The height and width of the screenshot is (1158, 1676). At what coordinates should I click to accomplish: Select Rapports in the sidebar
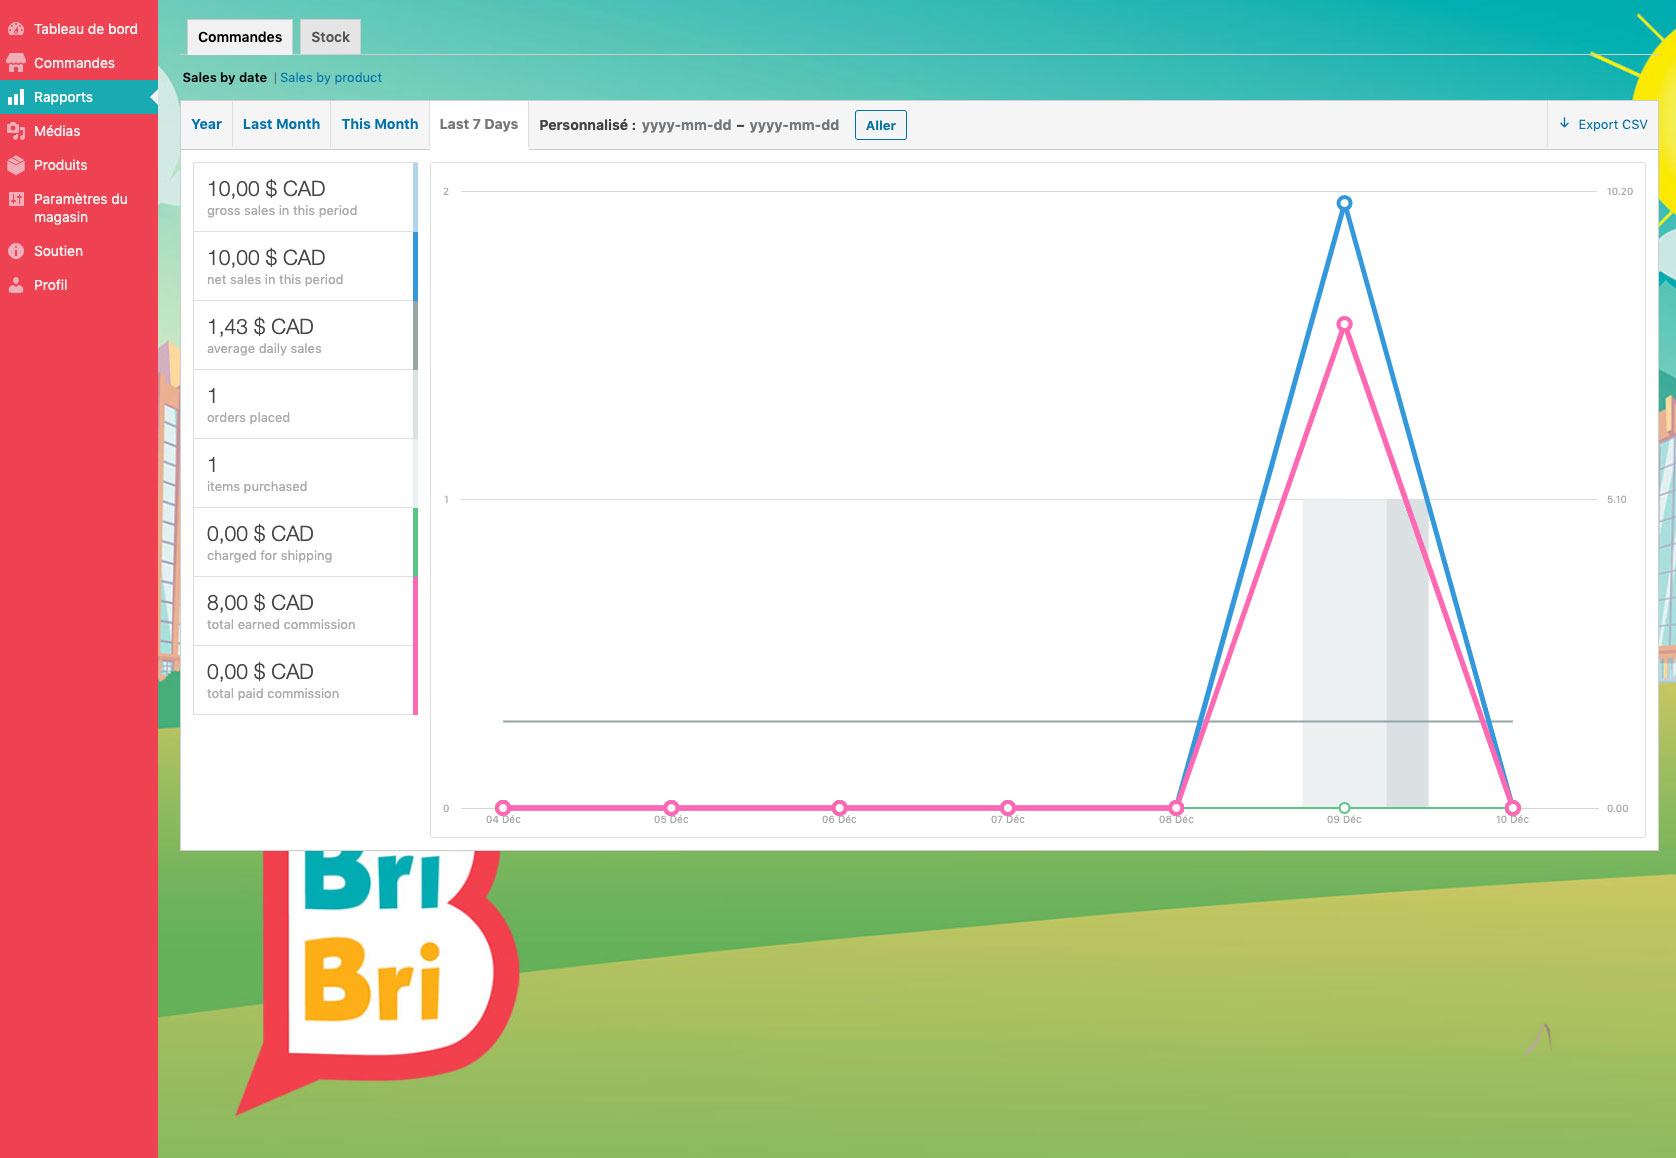79,97
